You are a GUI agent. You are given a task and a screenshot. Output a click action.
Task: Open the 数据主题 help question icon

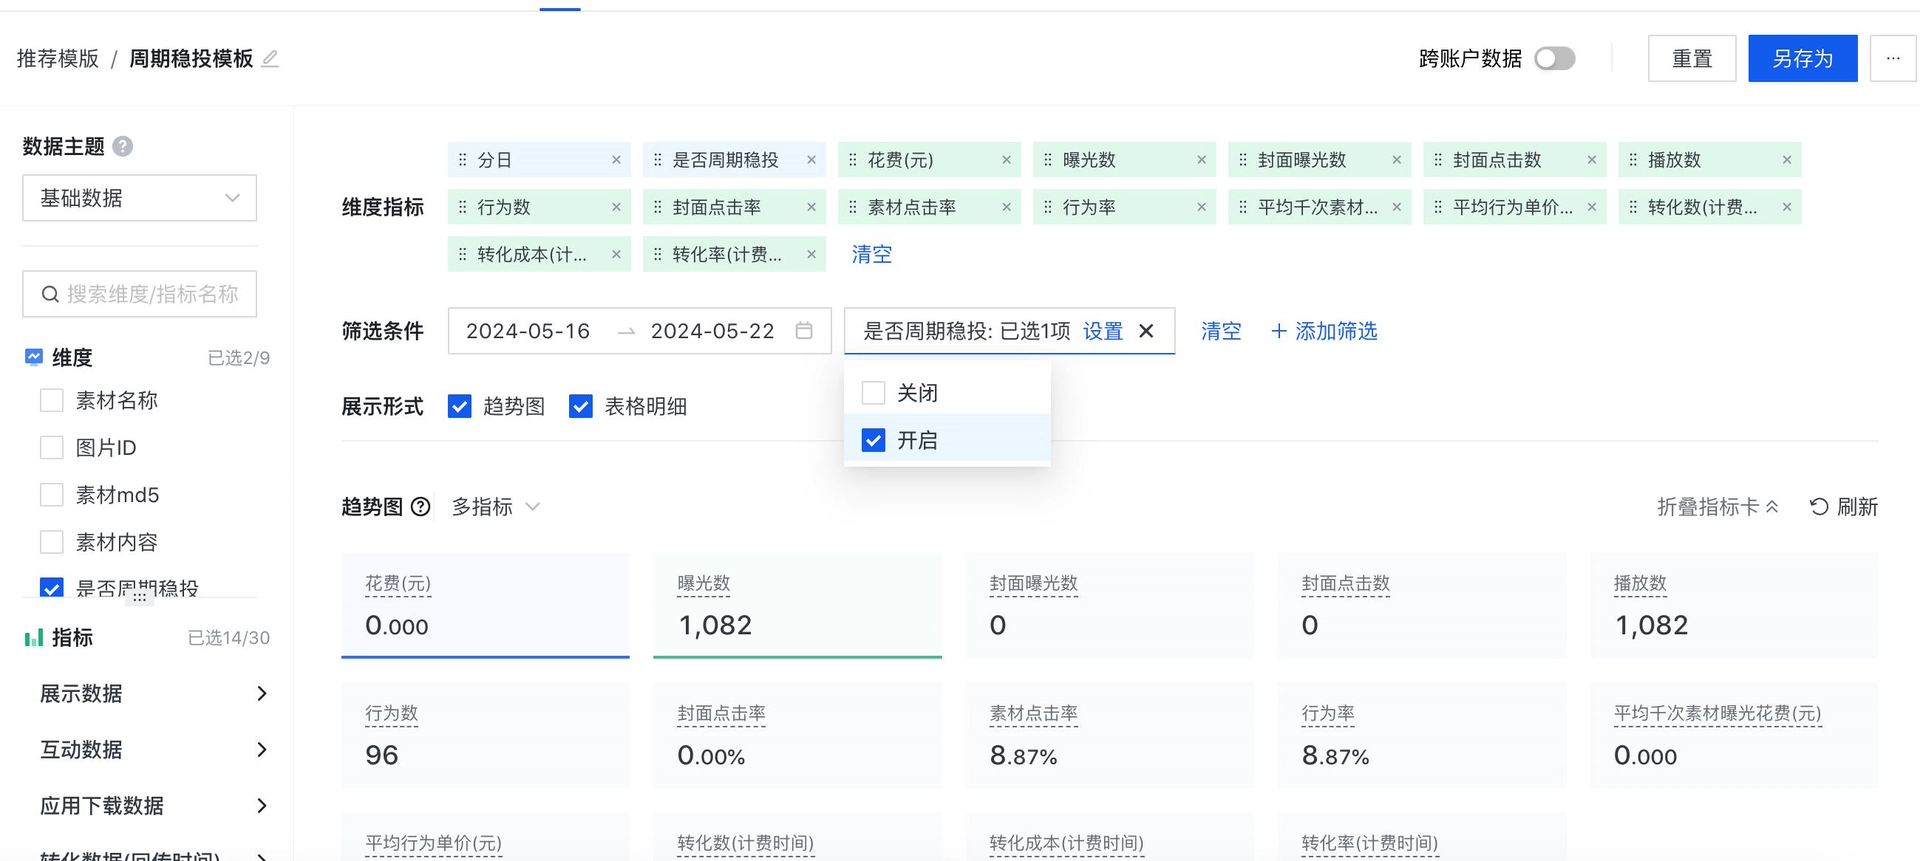click(123, 147)
